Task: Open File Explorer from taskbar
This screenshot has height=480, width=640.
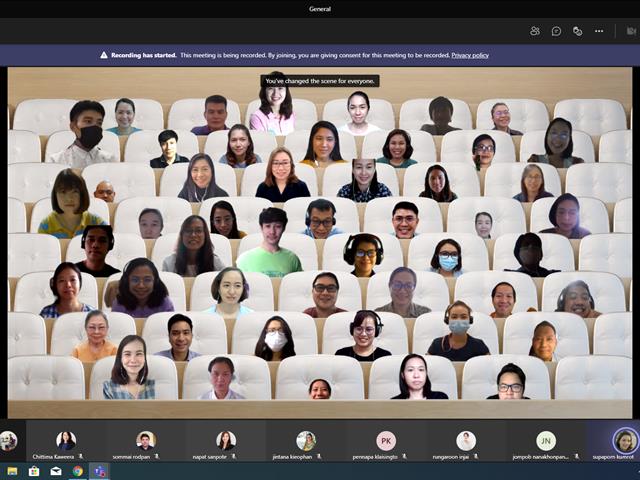Action: (12, 471)
